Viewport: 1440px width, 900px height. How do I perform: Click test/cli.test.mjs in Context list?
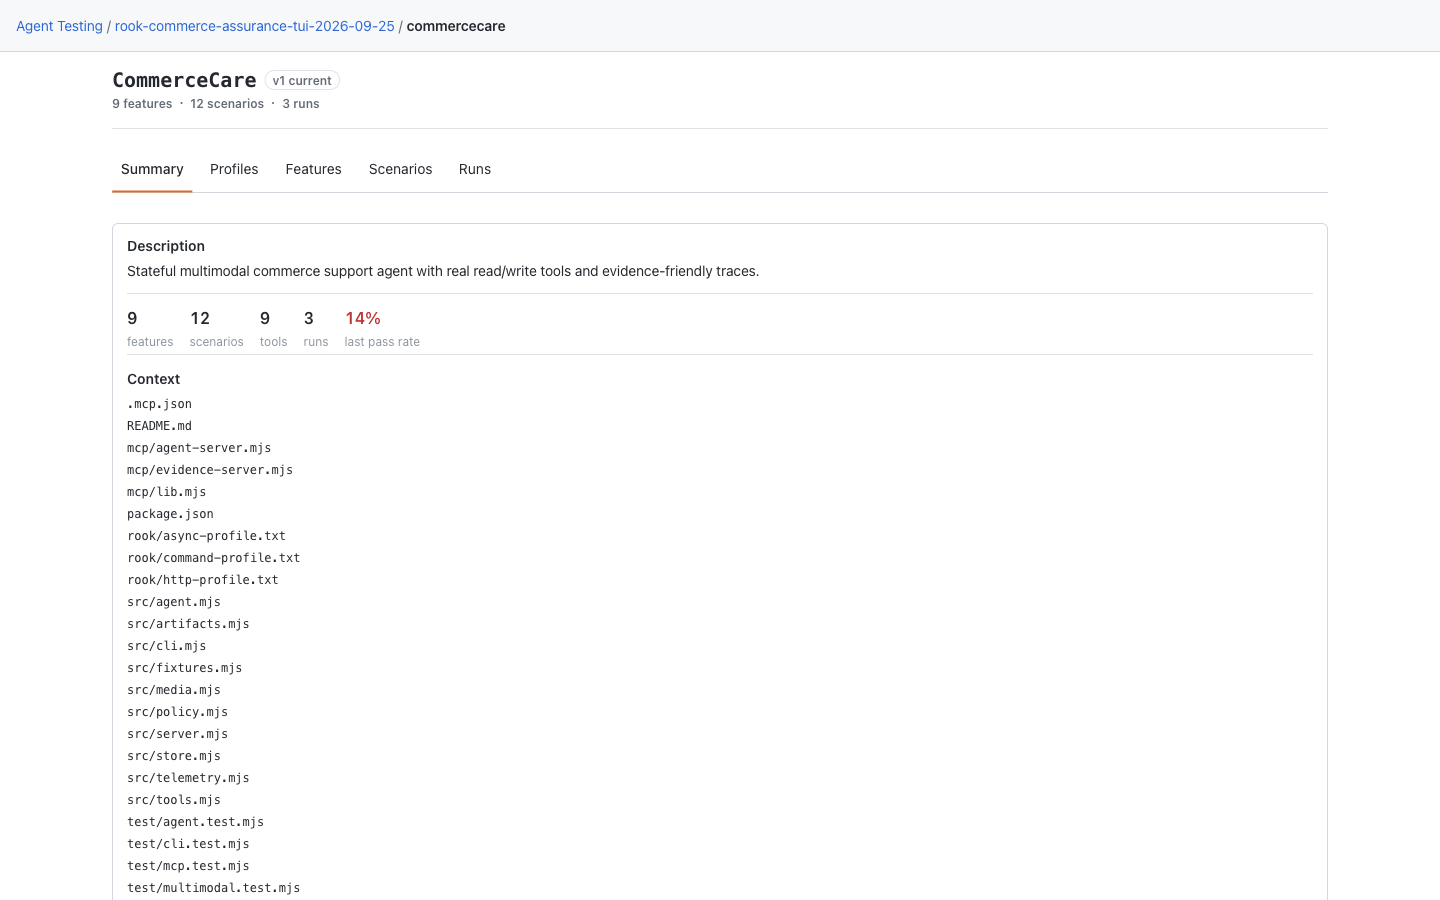point(188,844)
